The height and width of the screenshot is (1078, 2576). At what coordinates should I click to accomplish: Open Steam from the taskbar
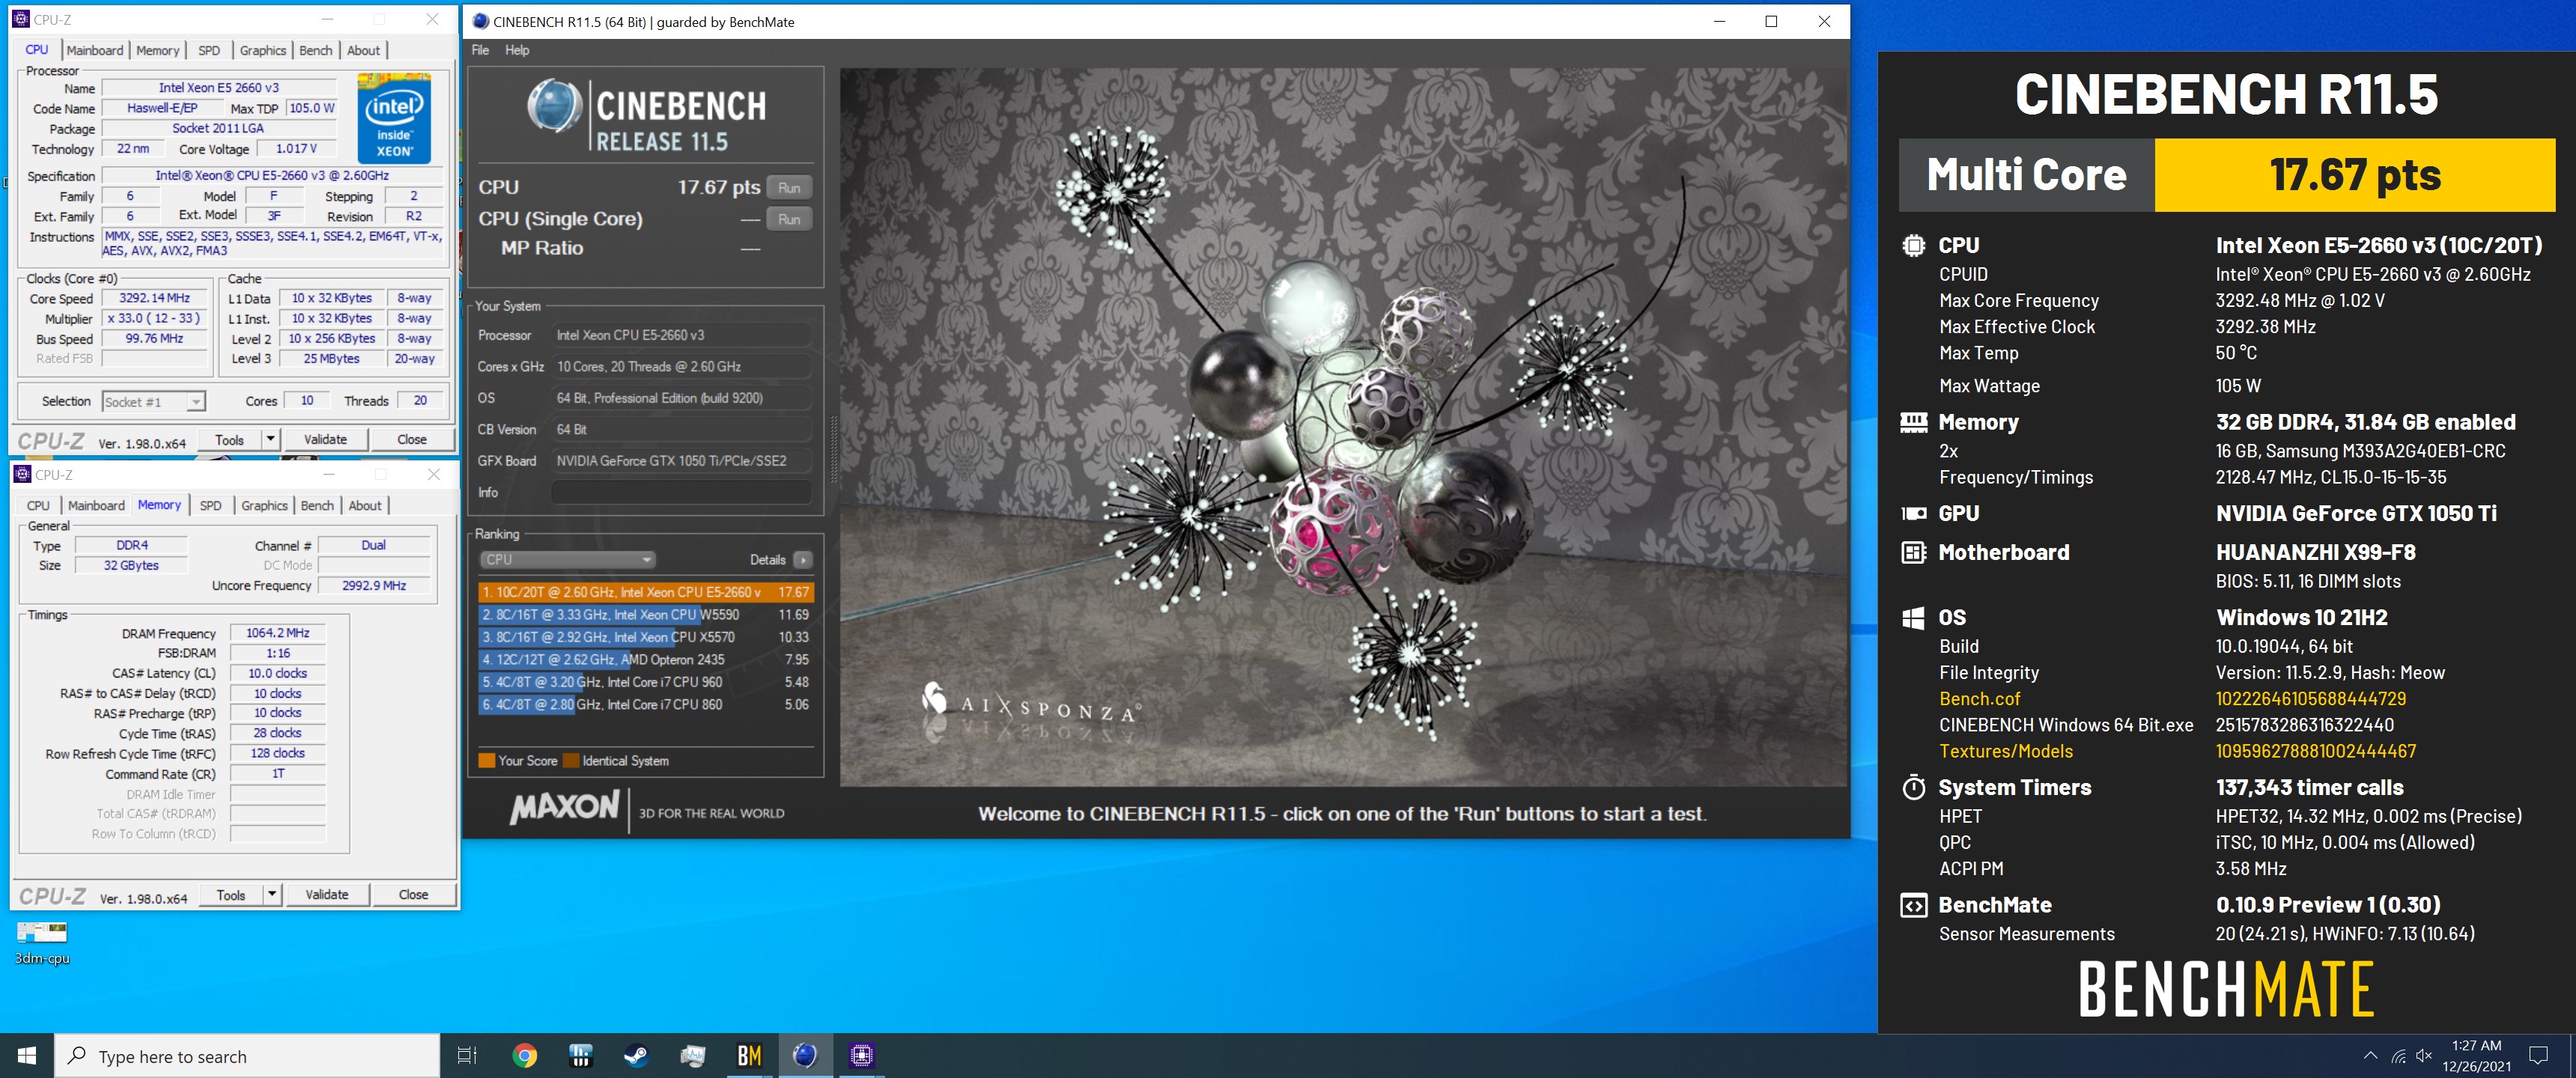[x=636, y=1055]
